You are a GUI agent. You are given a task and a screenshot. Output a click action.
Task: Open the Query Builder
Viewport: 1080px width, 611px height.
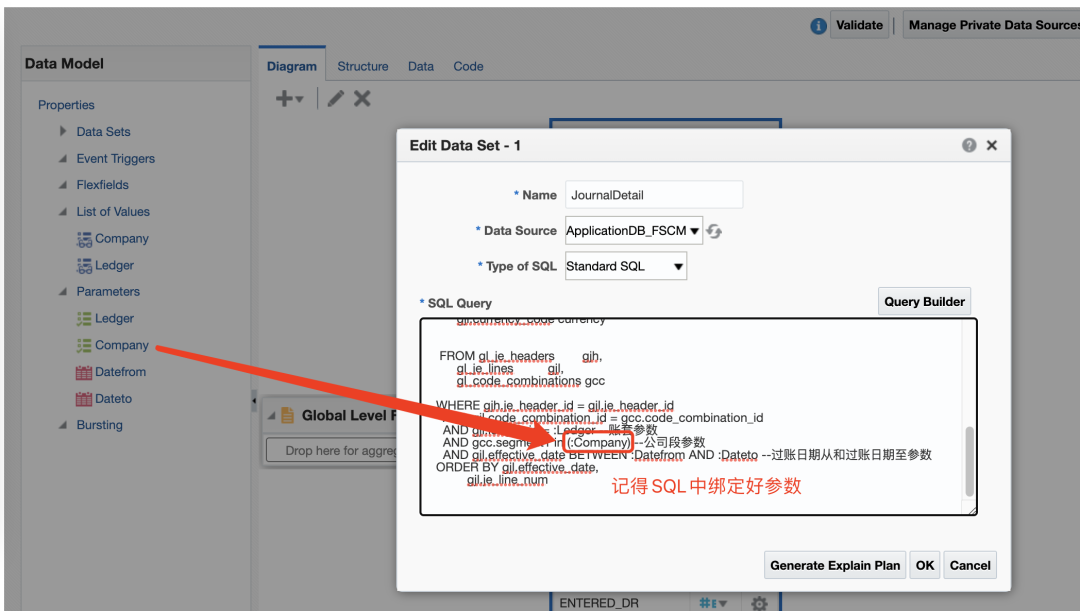[924, 302]
